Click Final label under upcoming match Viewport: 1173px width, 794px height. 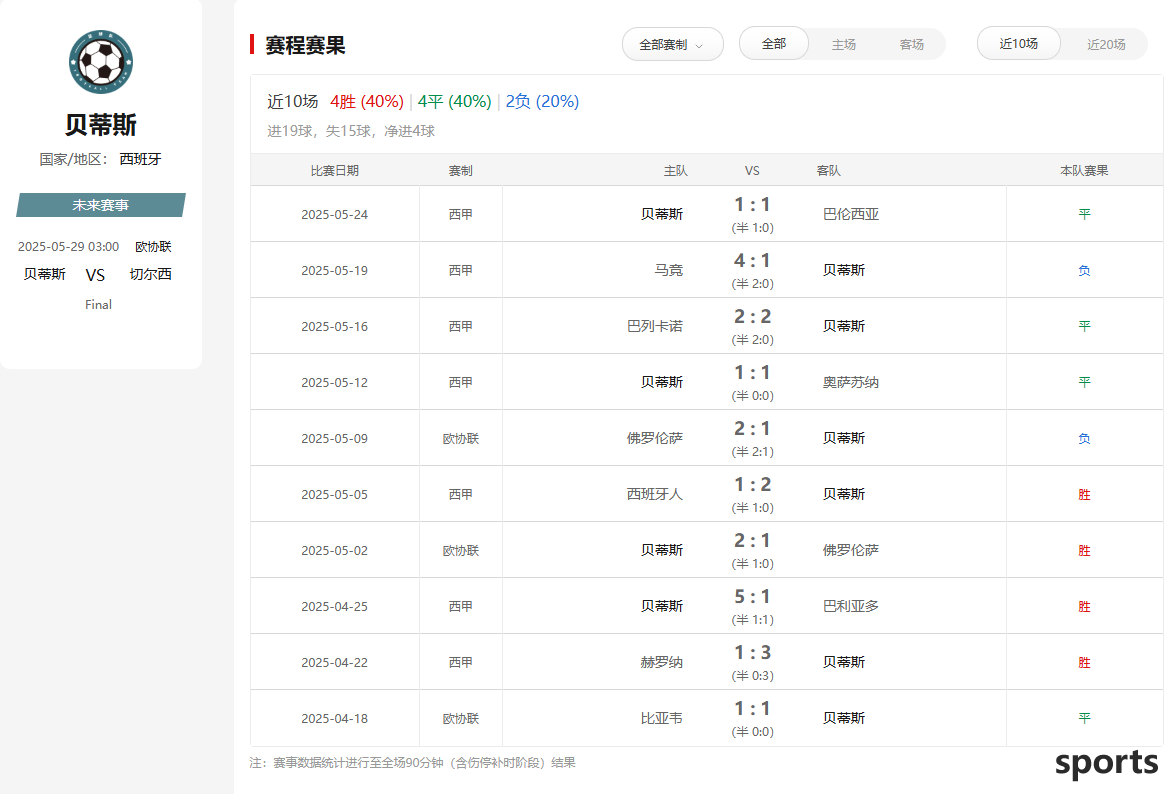pyautogui.click(x=98, y=305)
